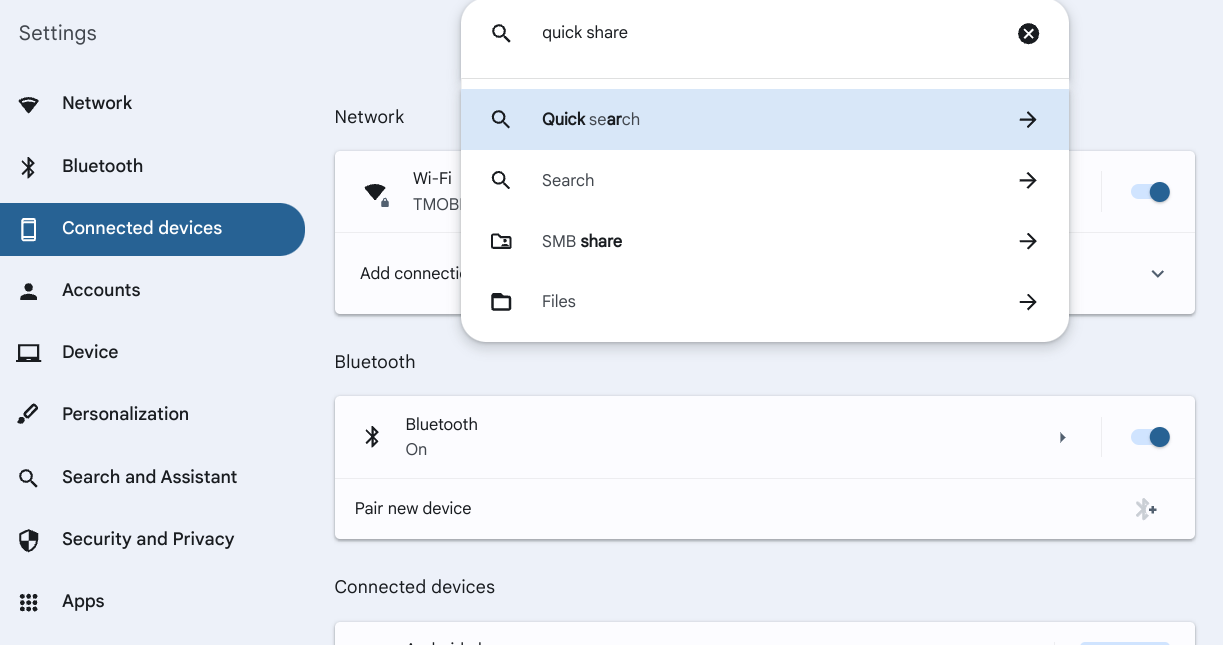Viewport: 1223px width, 645px height.
Task: Expand the Add connection chevron
Action: [1157, 274]
